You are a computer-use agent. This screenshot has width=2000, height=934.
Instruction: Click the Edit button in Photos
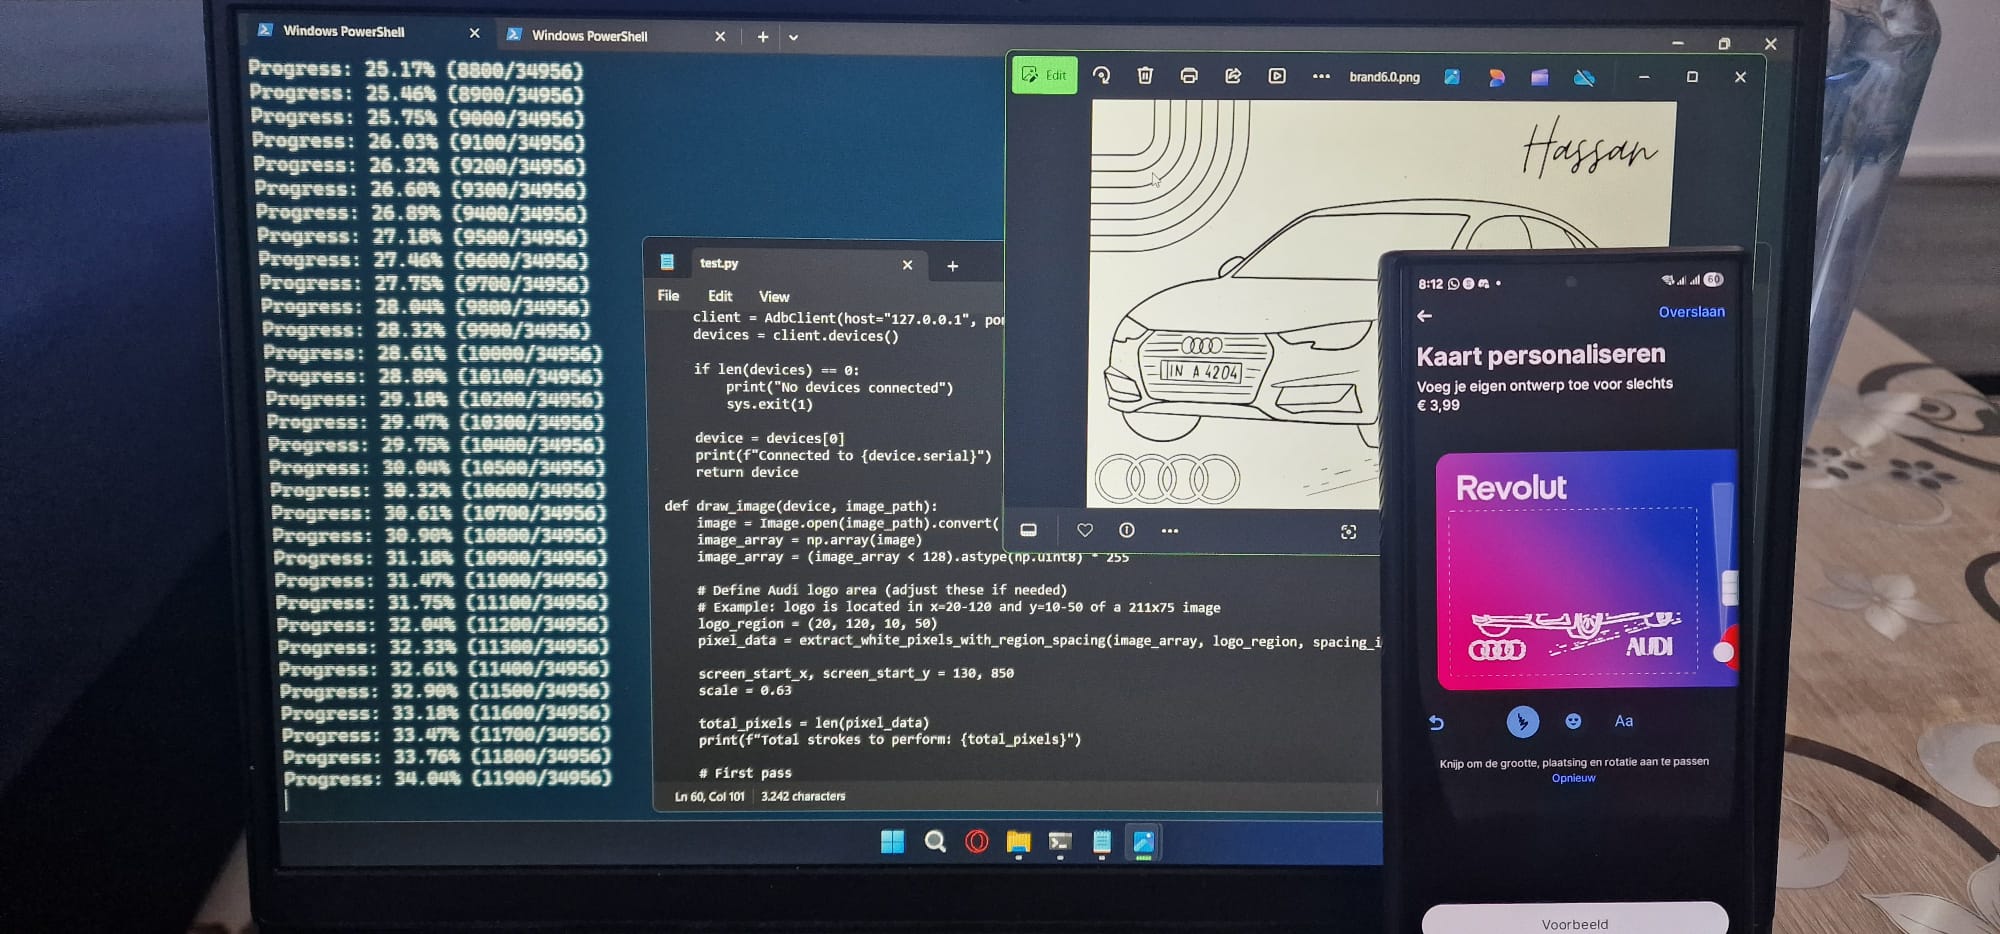click(x=1044, y=76)
